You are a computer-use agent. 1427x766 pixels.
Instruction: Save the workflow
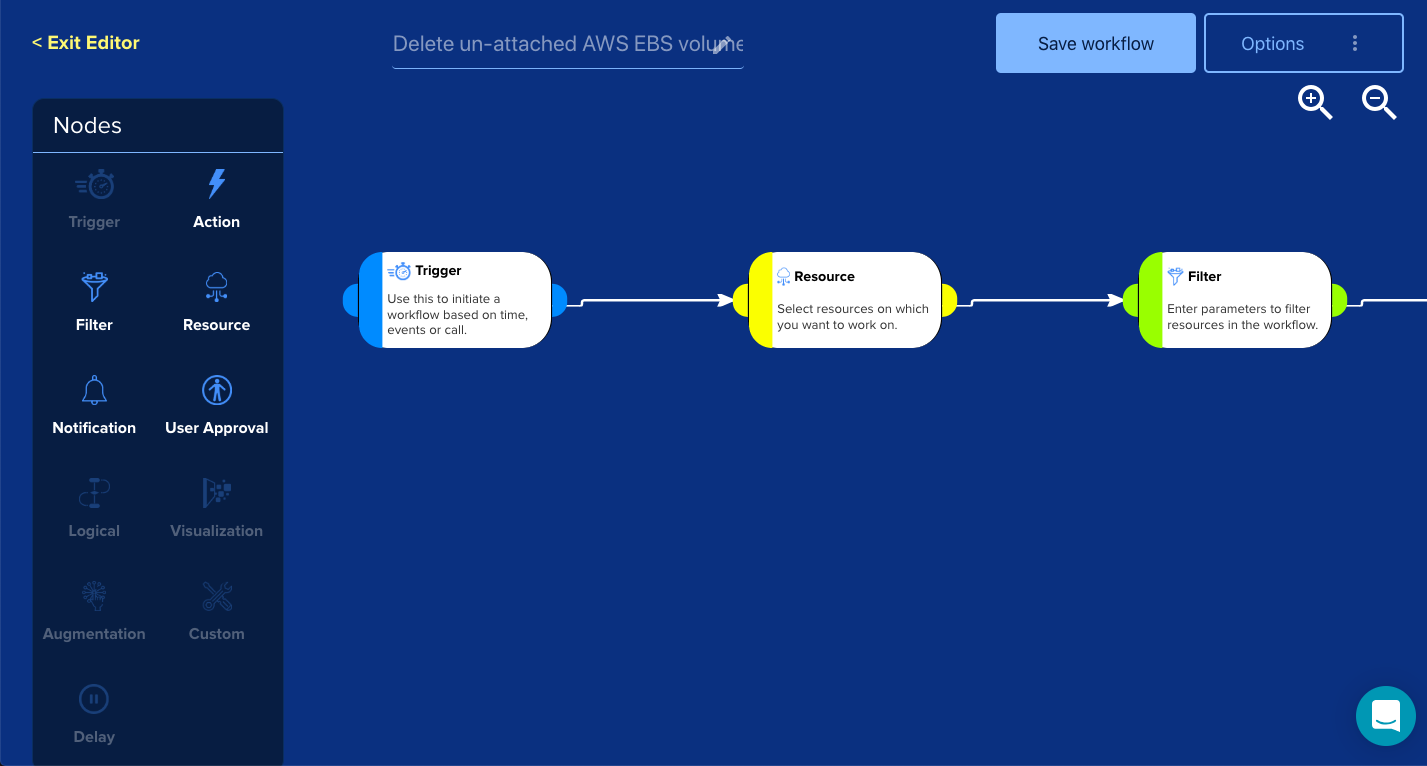[1096, 43]
